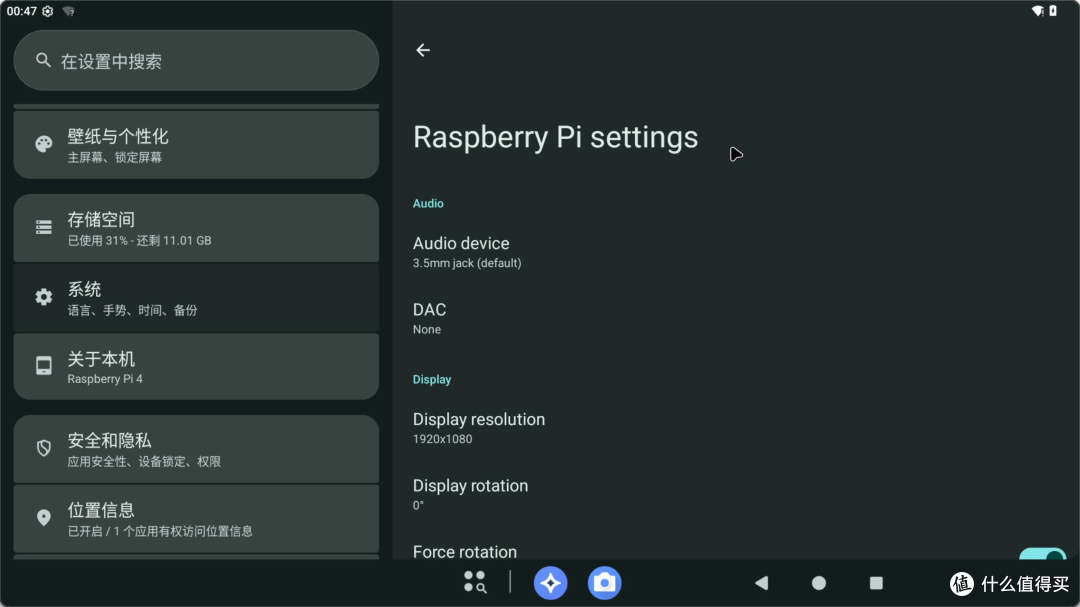1080x607 pixels.
Task: Open 关于本机 Raspberry Pi 4 entry
Action: coord(196,367)
